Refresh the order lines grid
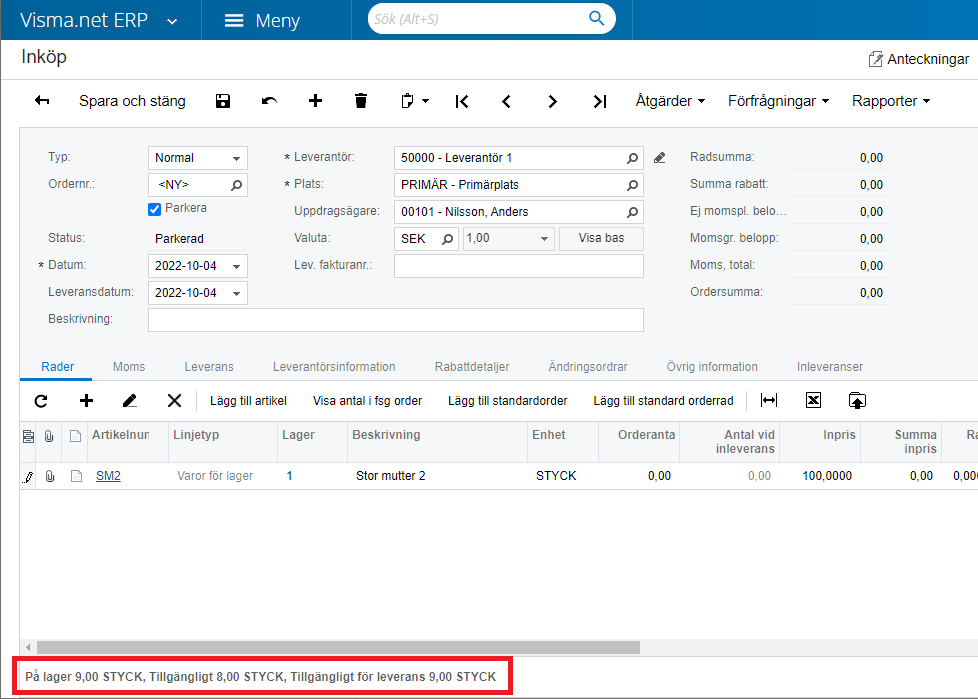Viewport: 978px width, 699px height. (x=41, y=401)
